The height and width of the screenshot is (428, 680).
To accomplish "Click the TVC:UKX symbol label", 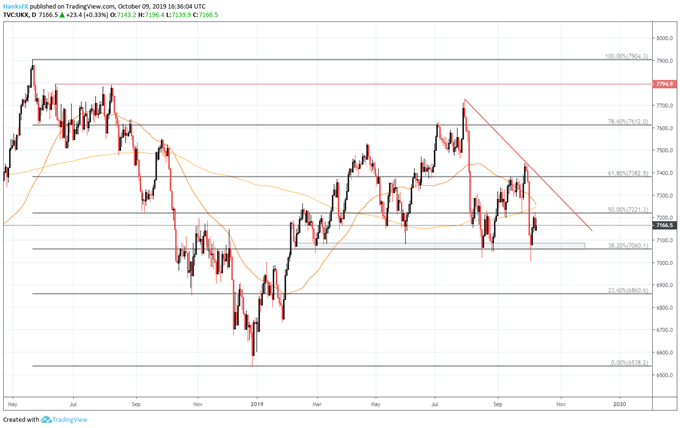I will click(16, 15).
